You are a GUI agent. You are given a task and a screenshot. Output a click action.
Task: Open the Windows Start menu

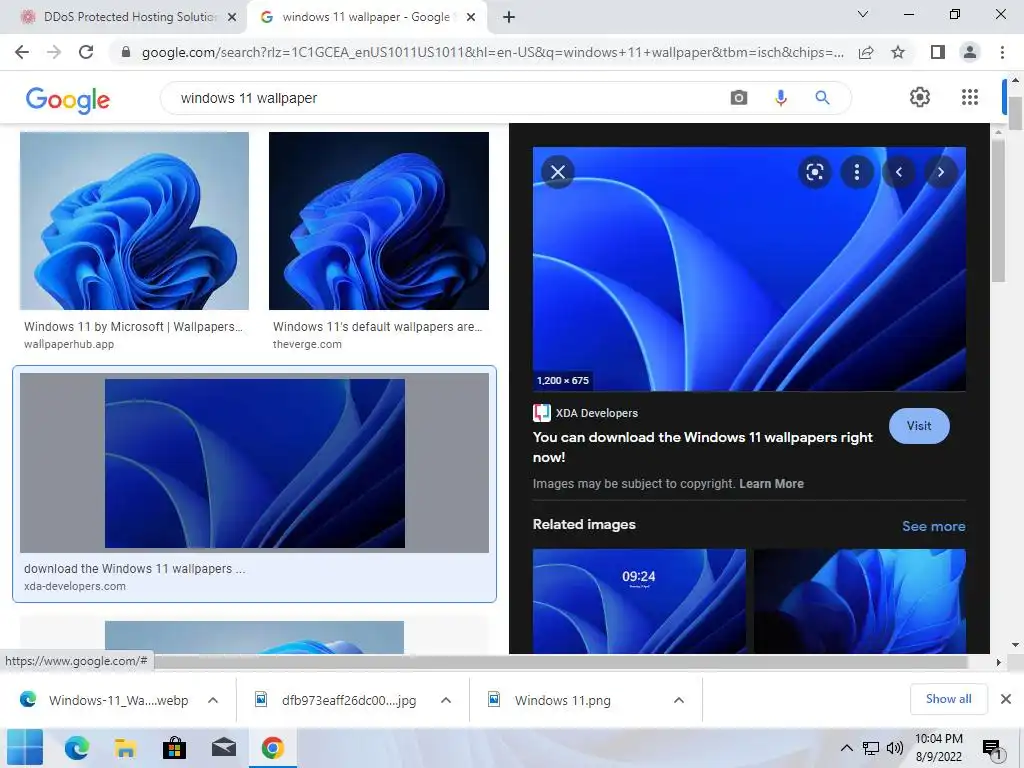(25, 748)
